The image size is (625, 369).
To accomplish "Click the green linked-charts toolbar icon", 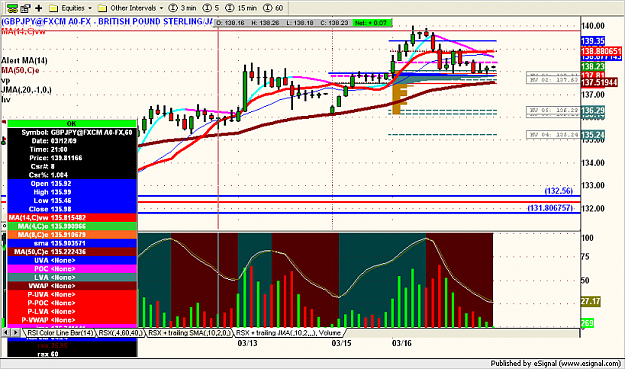I will 12,8.
